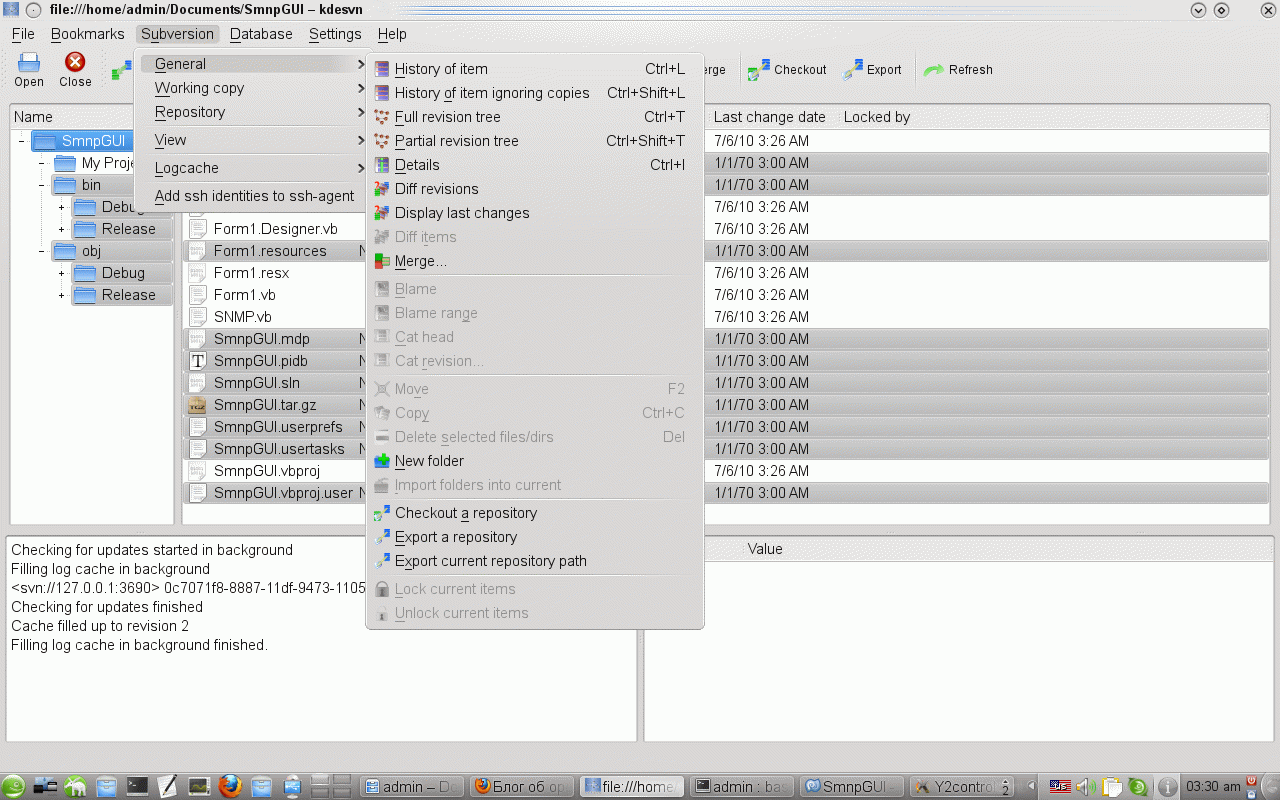Choose Diff revisions
The width and height of the screenshot is (1280, 800).
point(535,189)
